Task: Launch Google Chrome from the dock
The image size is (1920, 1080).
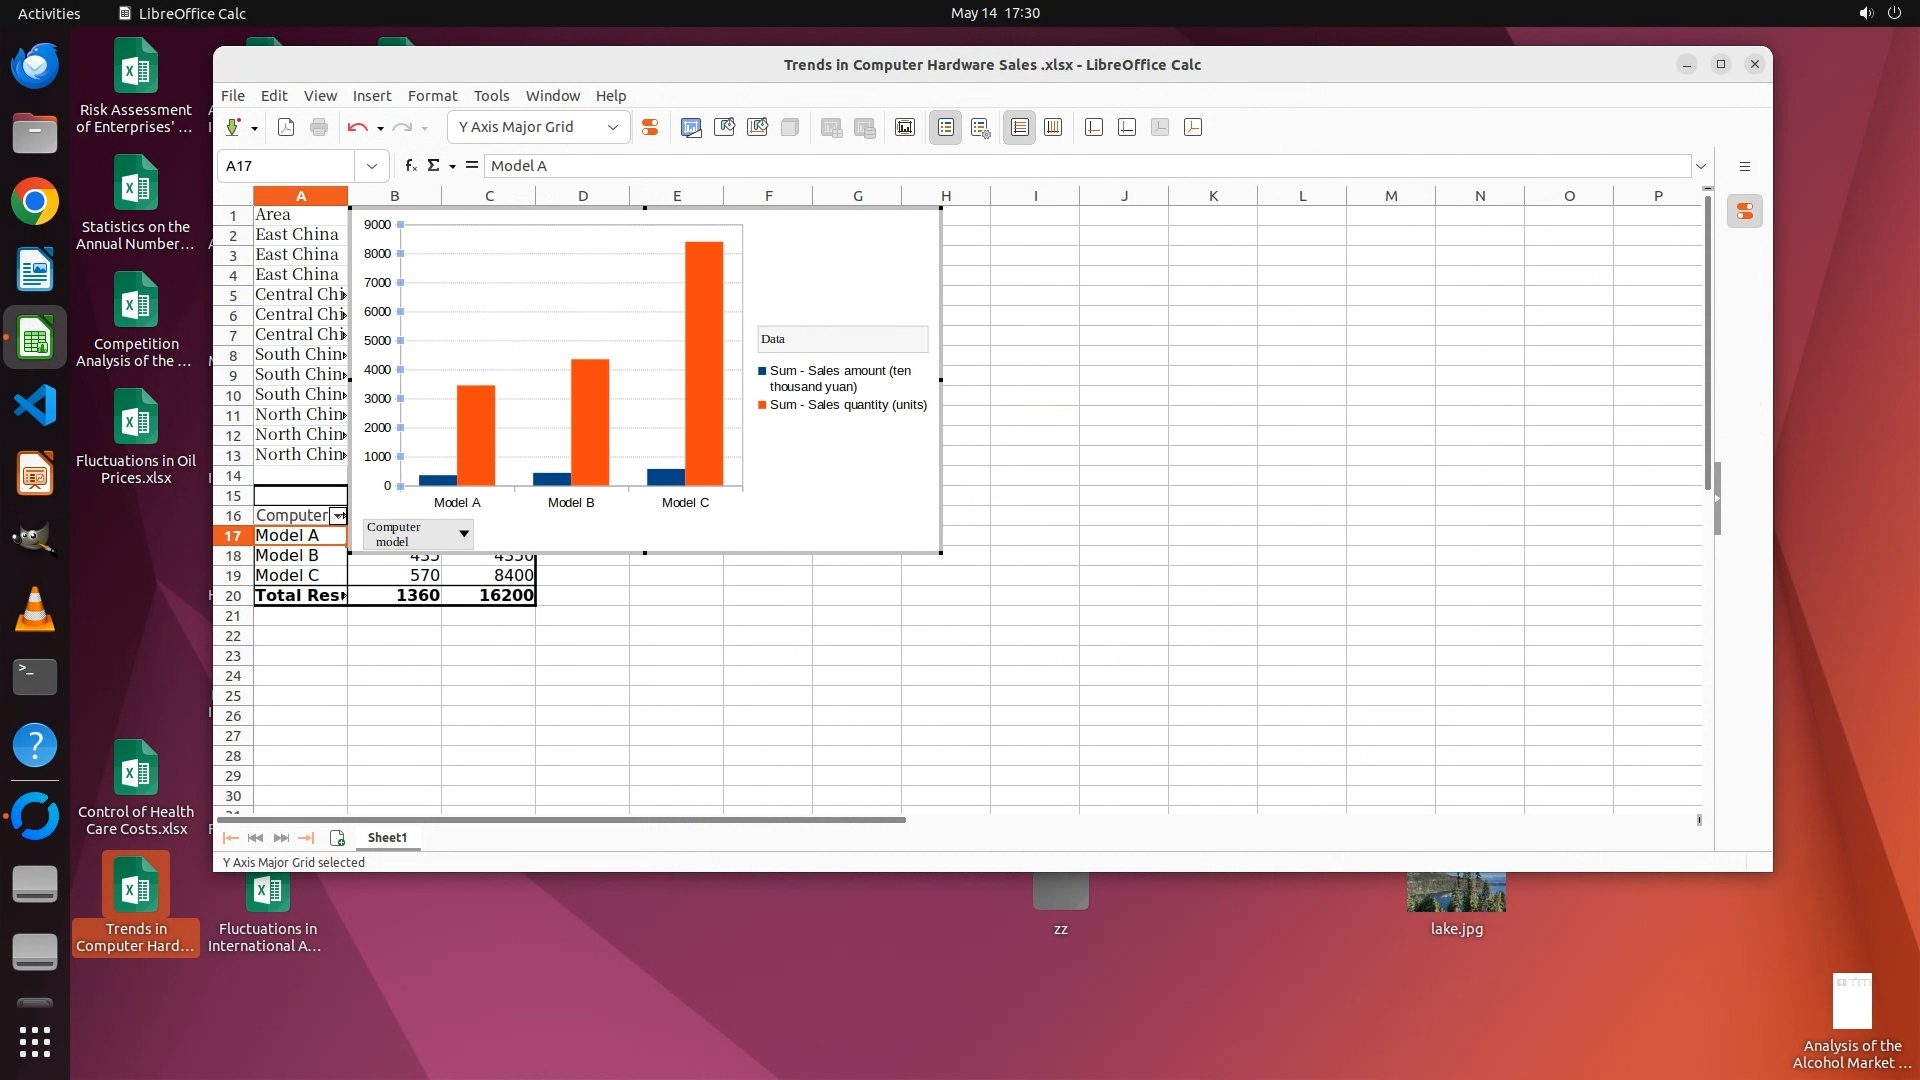Action: pyautogui.click(x=35, y=203)
